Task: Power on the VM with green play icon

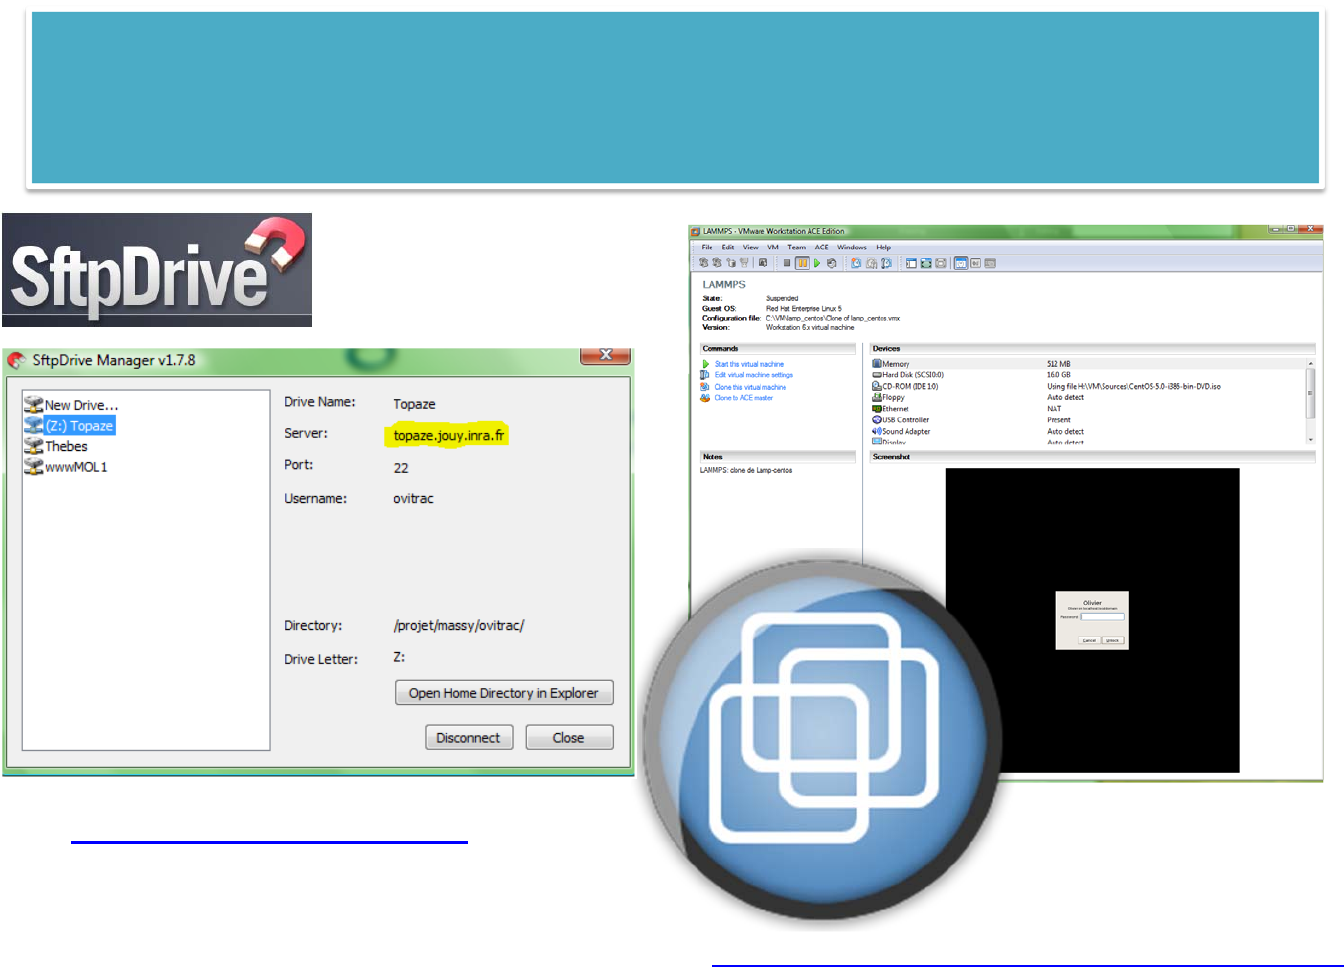Action: pyautogui.click(x=817, y=263)
